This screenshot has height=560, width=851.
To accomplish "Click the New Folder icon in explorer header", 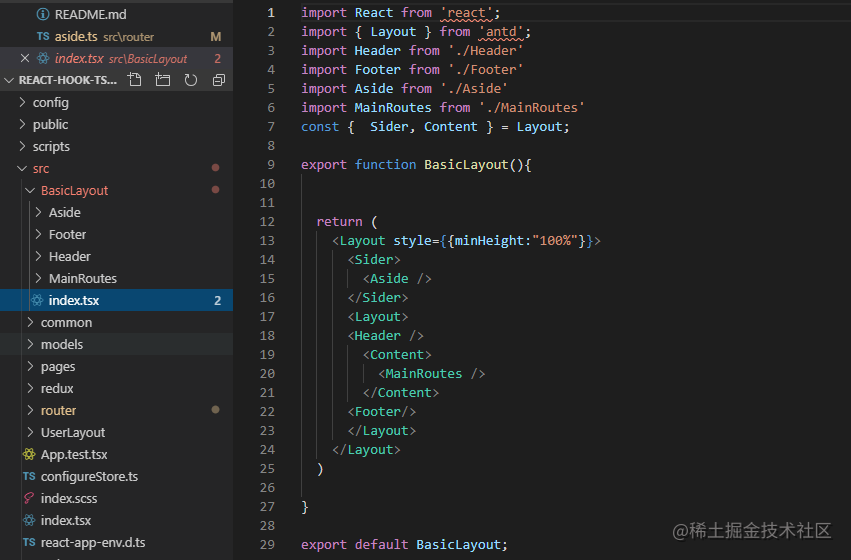I will pyautogui.click(x=162, y=80).
